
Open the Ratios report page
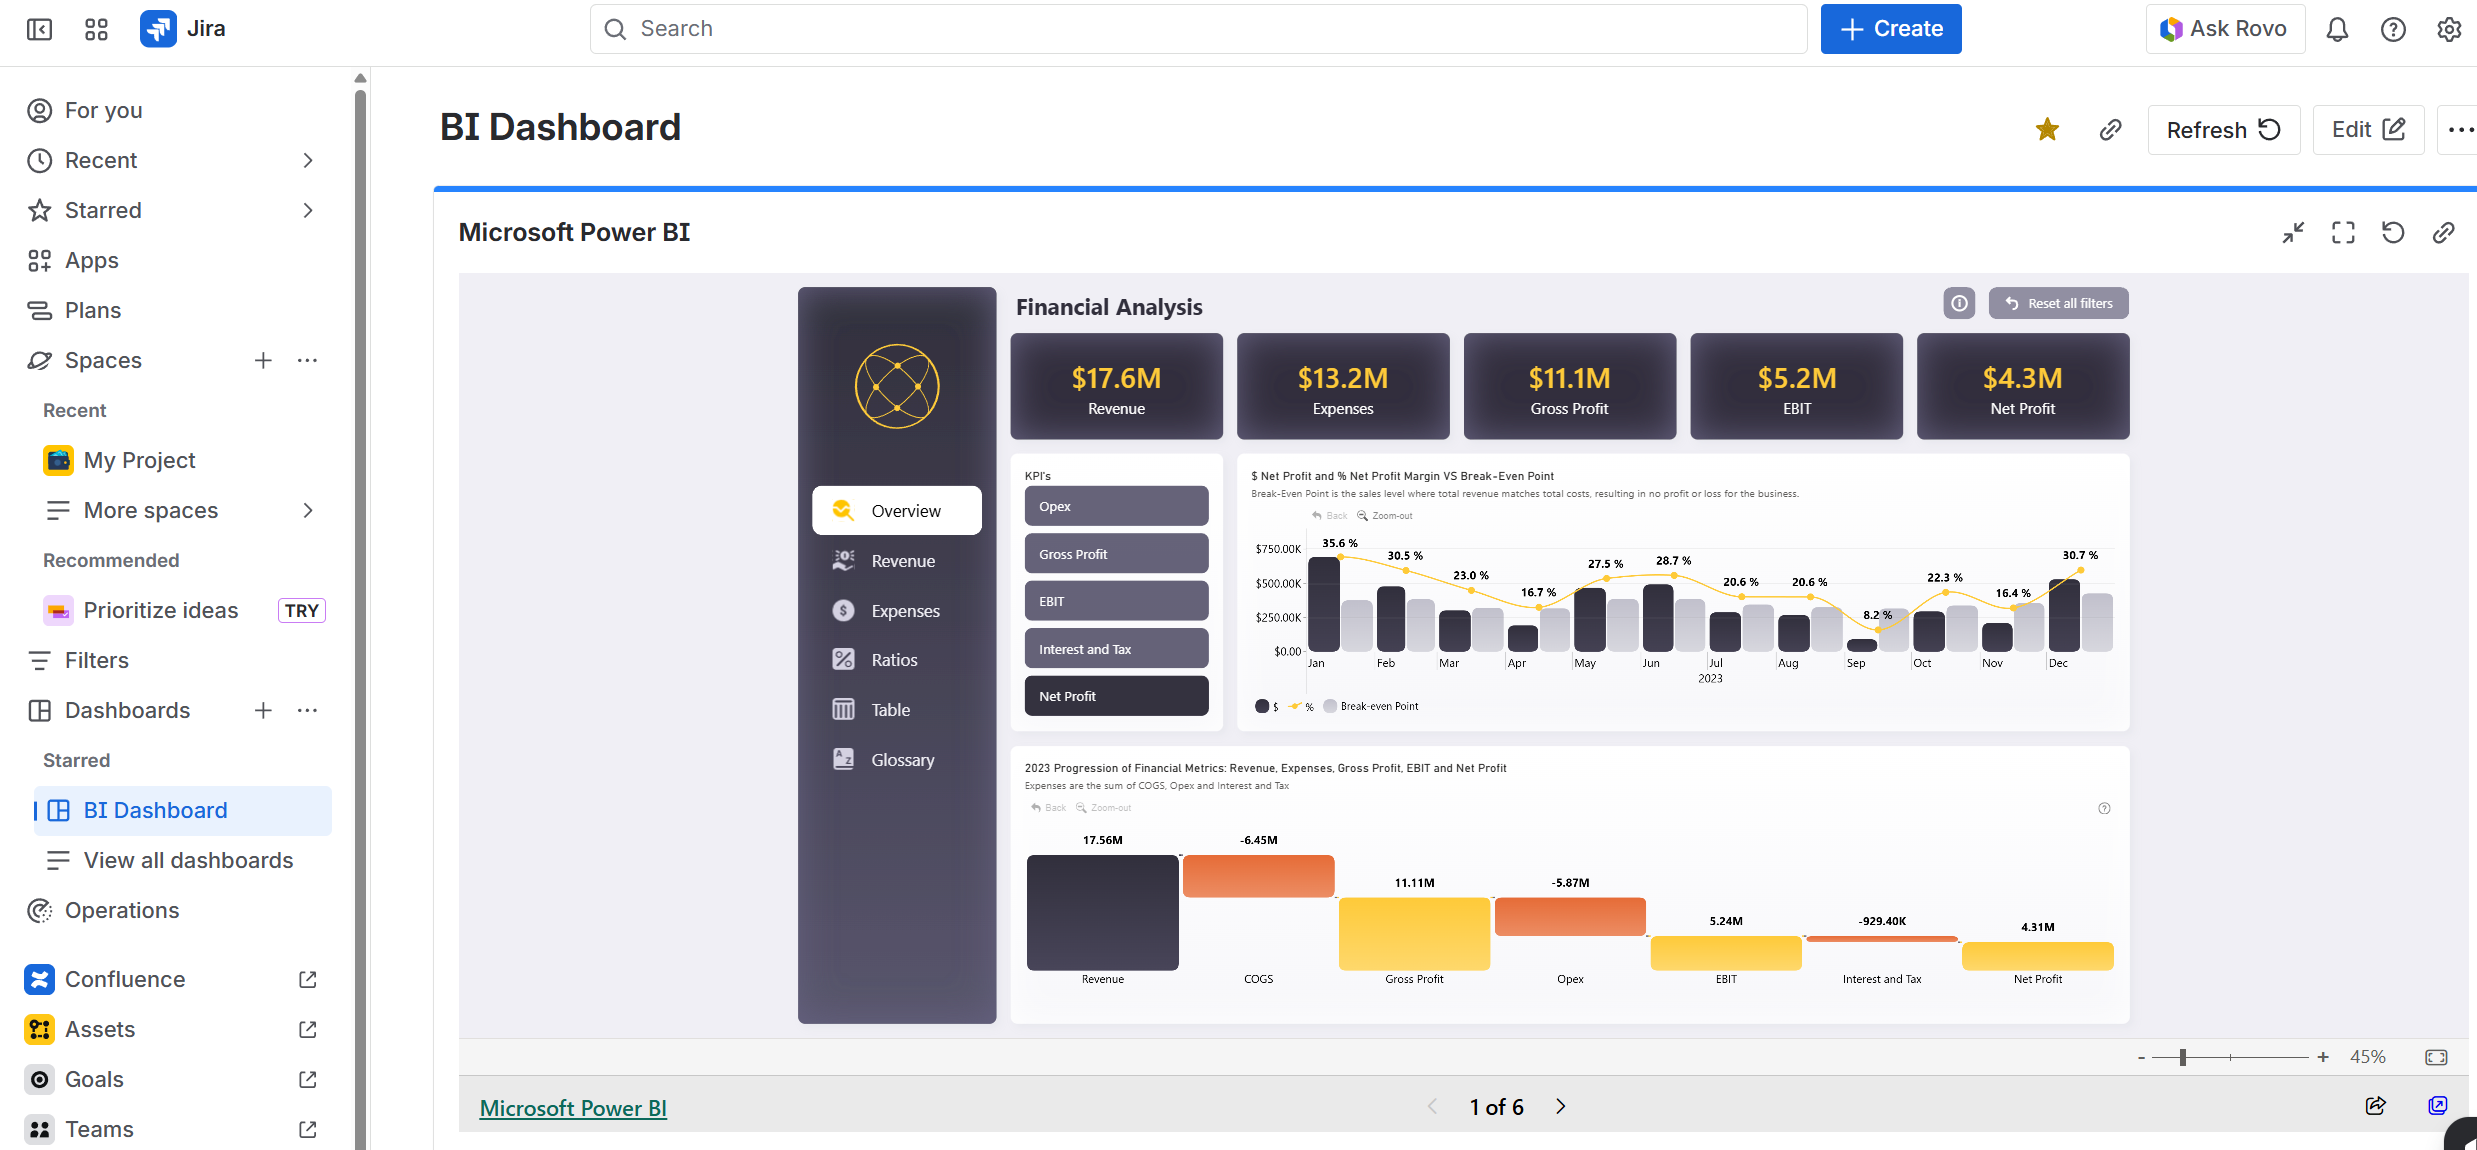[893, 660]
